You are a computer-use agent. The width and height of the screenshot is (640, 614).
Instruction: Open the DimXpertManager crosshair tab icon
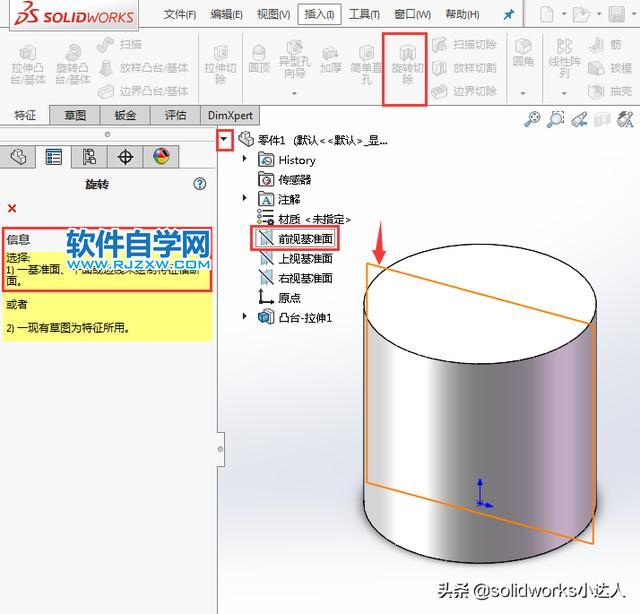pos(125,157)
